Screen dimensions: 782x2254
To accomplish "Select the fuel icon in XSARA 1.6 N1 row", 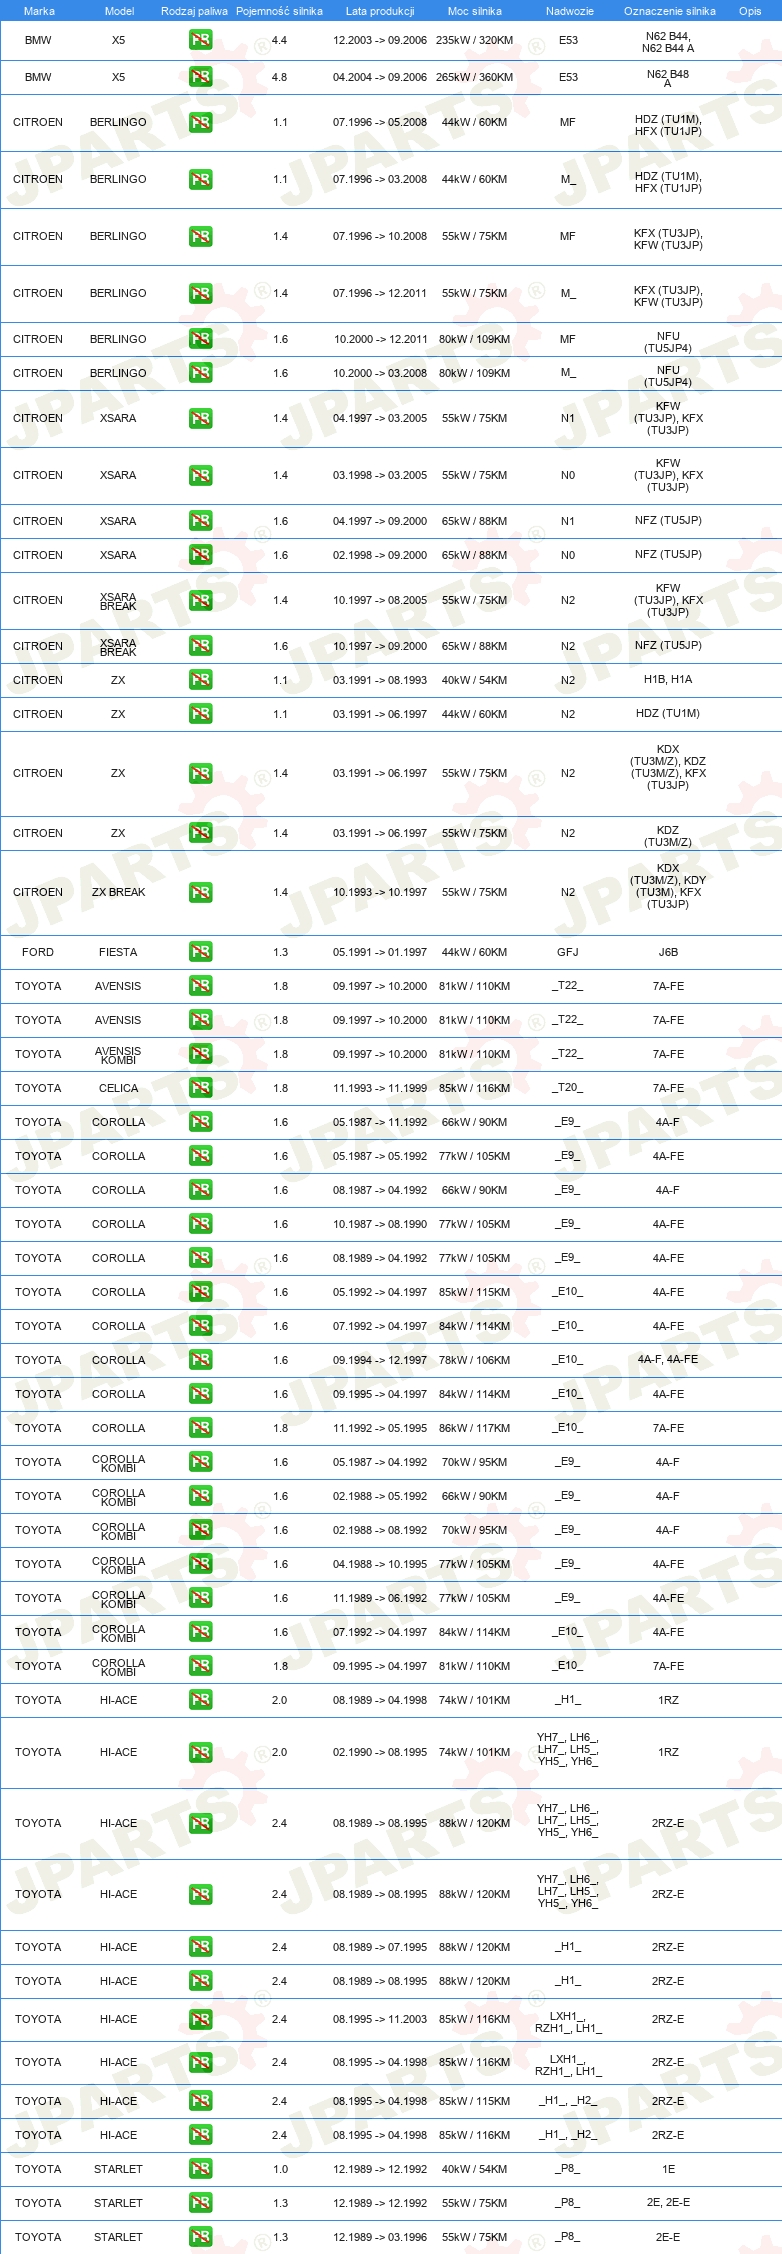I will pos(200,521).
